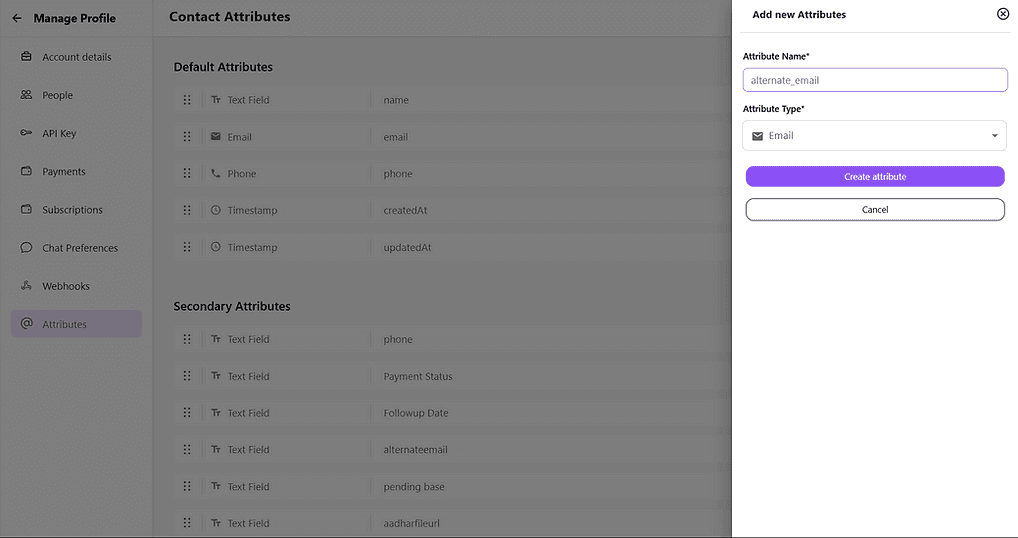Open Account details in the sidebar
The height and width of the screenshot is (538, 1018).
tap(76, 57)
